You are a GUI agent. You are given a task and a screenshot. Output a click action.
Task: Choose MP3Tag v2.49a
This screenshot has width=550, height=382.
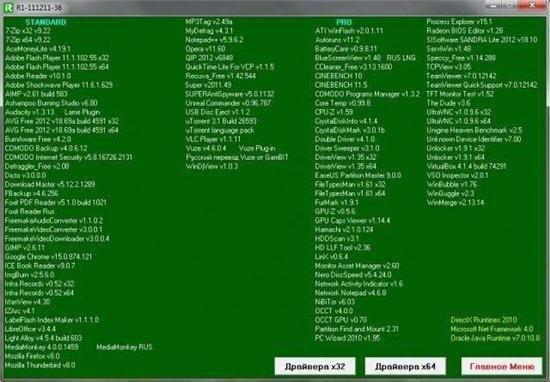click(x=209, y=22)
